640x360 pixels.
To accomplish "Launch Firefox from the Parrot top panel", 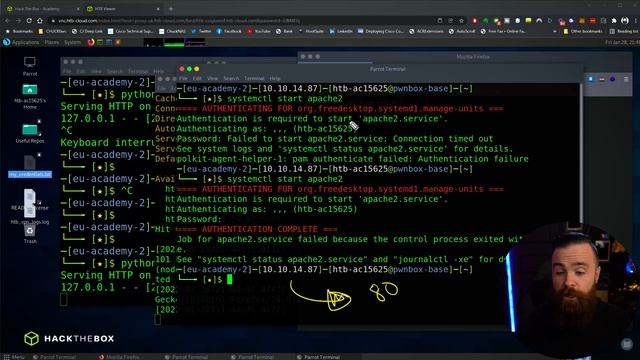I will pyautogui.click(x=91, y=42).
